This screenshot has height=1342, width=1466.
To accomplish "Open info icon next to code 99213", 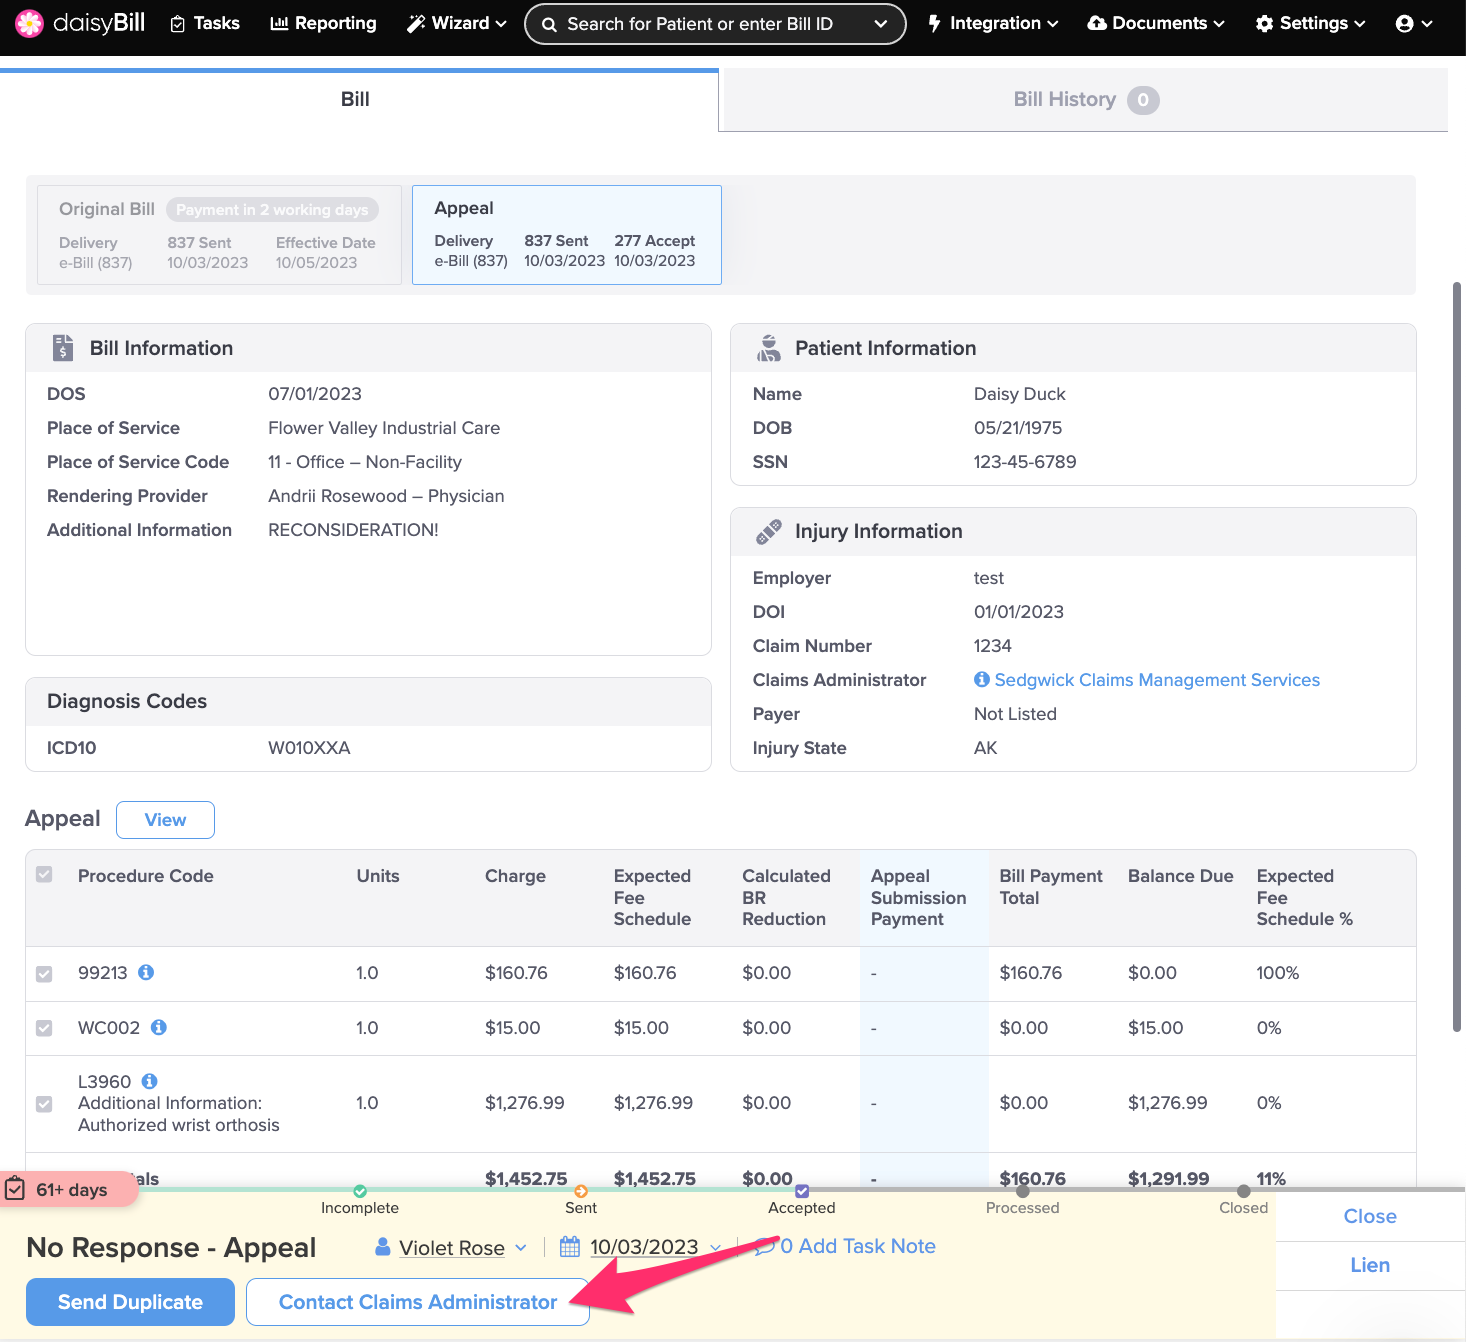I will (146, 972).
